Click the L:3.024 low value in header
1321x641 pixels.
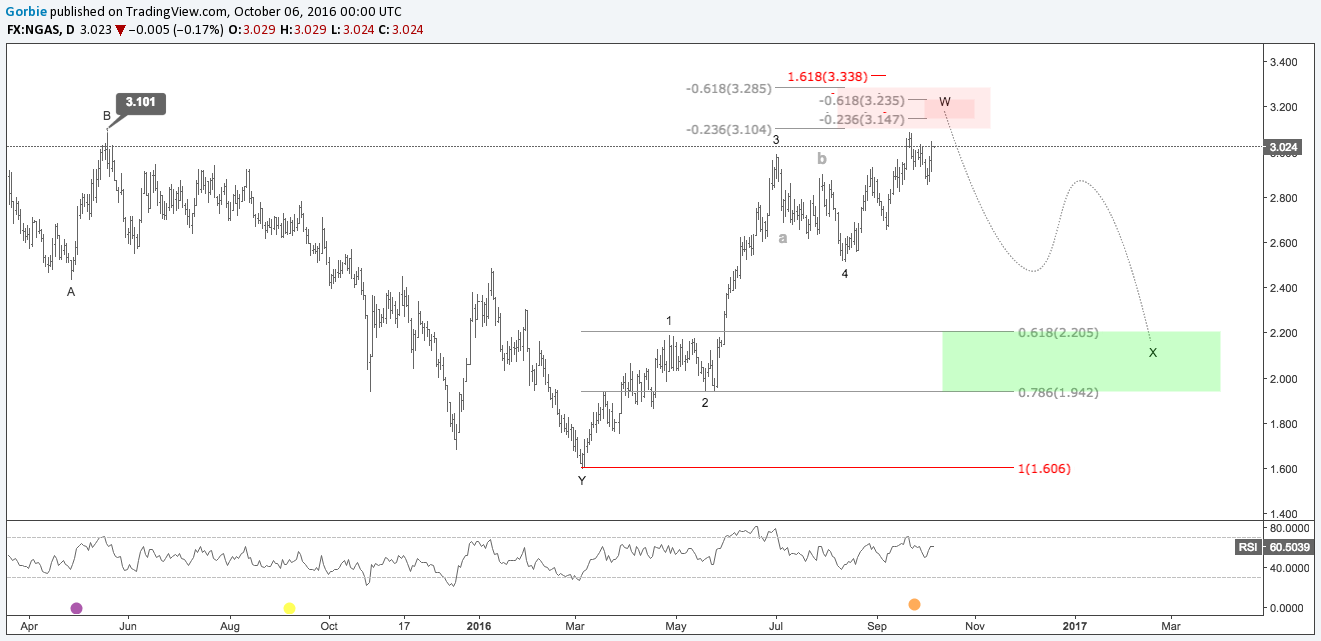pos(353,30)
